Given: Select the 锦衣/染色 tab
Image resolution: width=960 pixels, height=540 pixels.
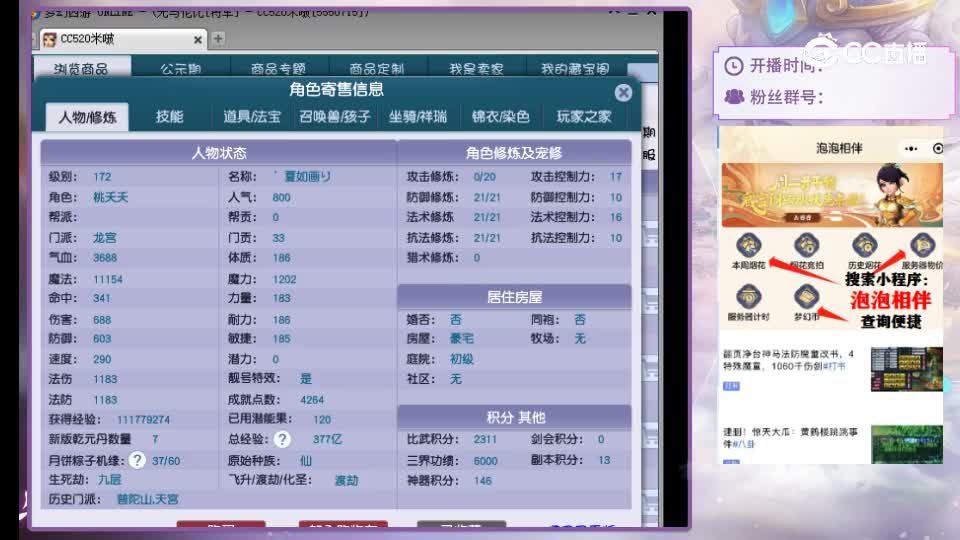Looking at the screenshot, I should (500, 116).
